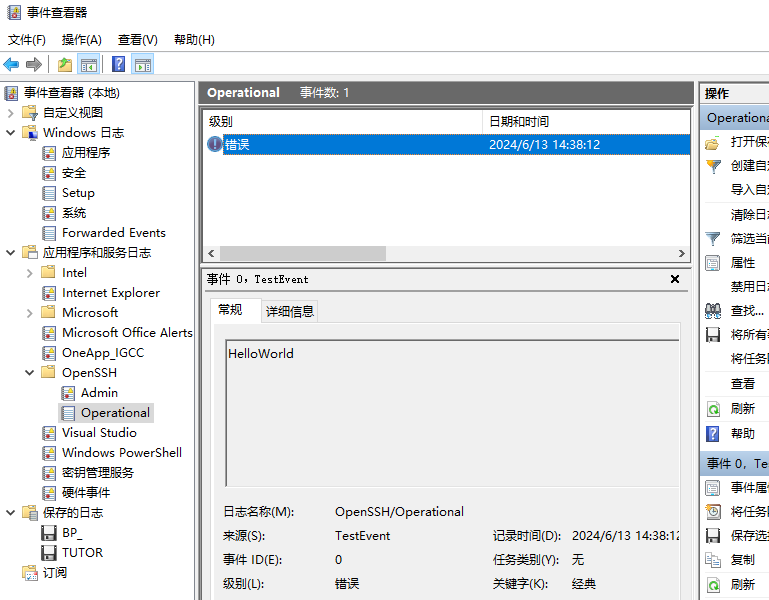
Task: Click the Up one level folder icon
Action: (64, 64)
